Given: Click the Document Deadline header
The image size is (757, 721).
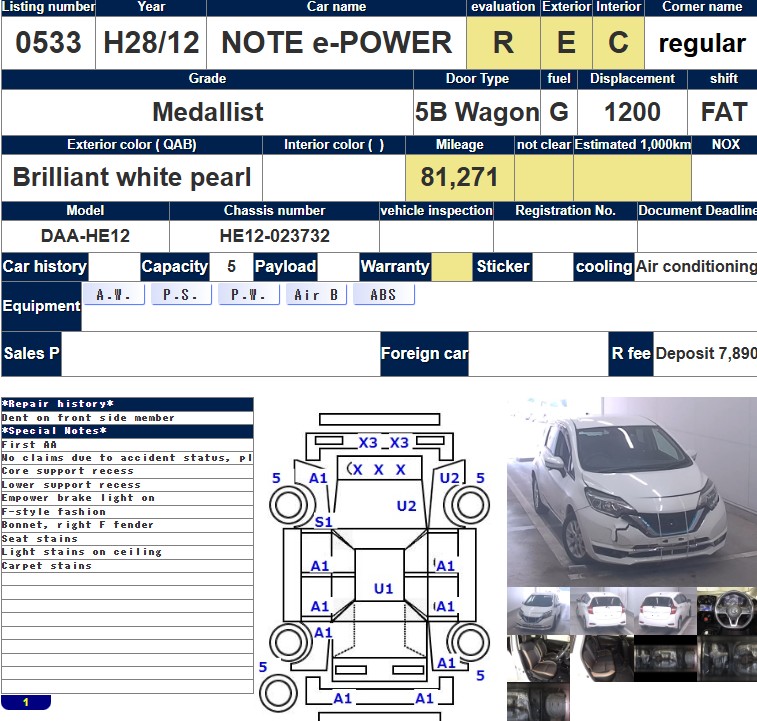Looking at the screenshot, I should pyautogui.click(x=698, y=211).
